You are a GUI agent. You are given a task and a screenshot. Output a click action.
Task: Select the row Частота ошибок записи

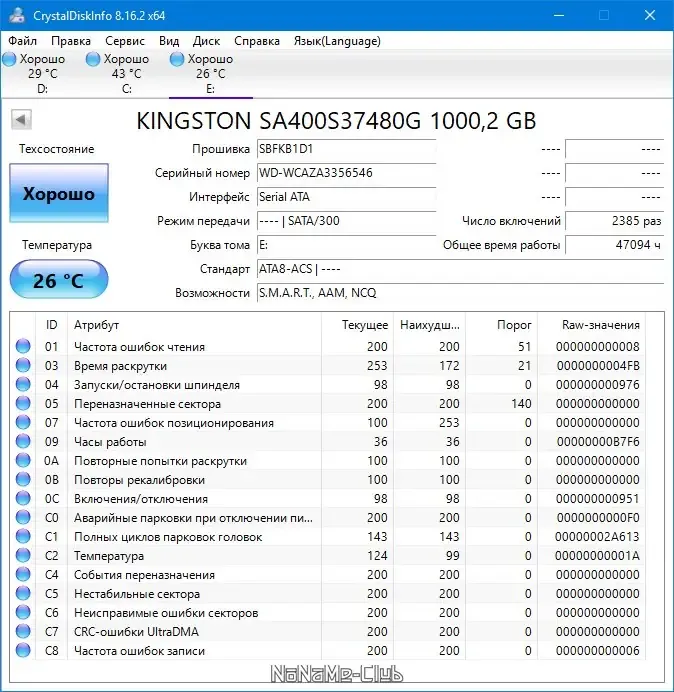tap(328, 650)
